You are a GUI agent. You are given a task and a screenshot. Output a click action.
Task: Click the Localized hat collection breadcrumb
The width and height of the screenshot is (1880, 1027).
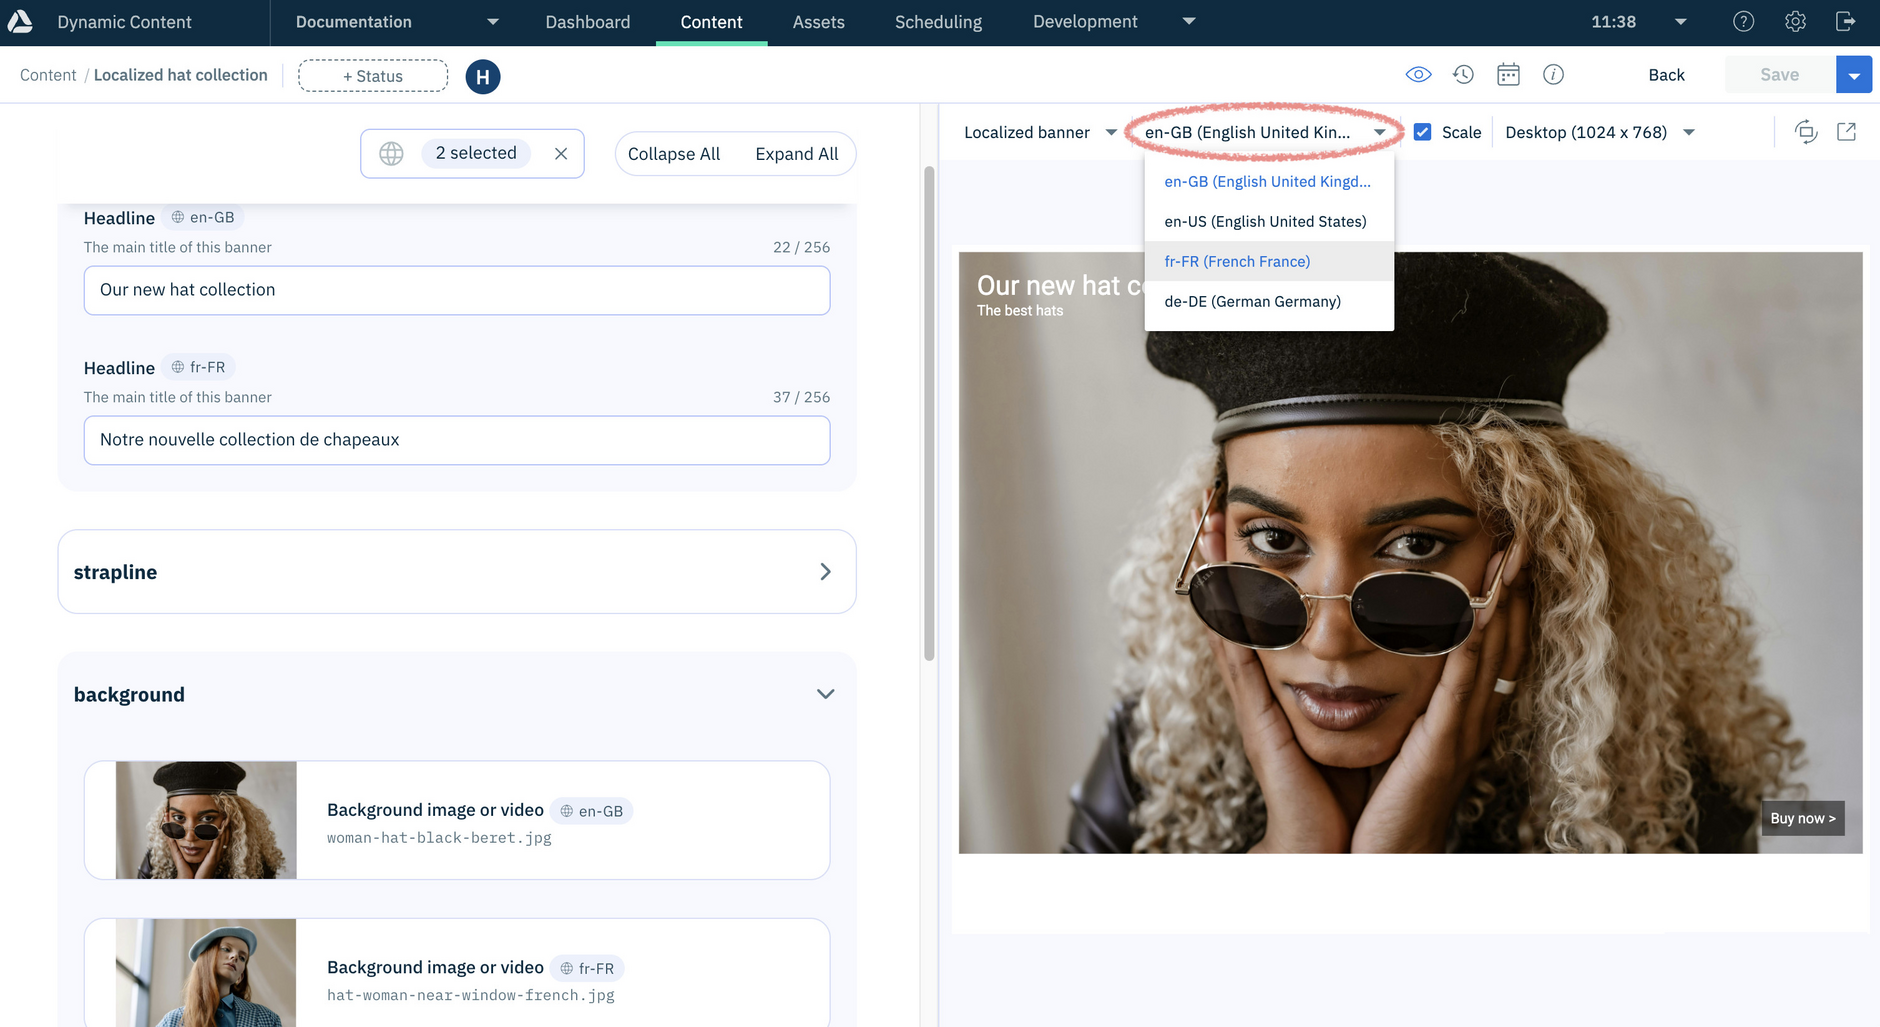pos(181,75)
